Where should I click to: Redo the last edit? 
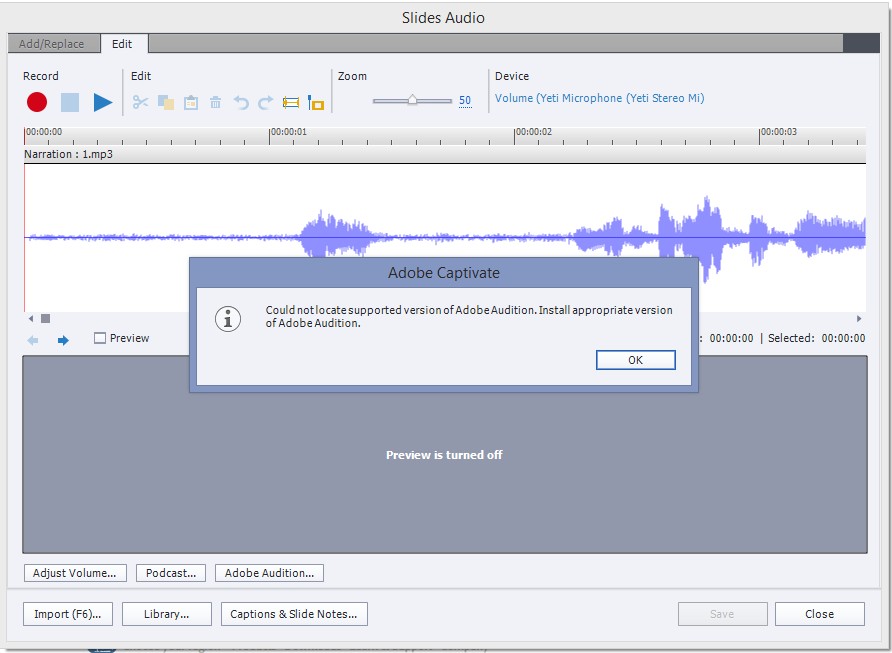click(x=266, y=102)
